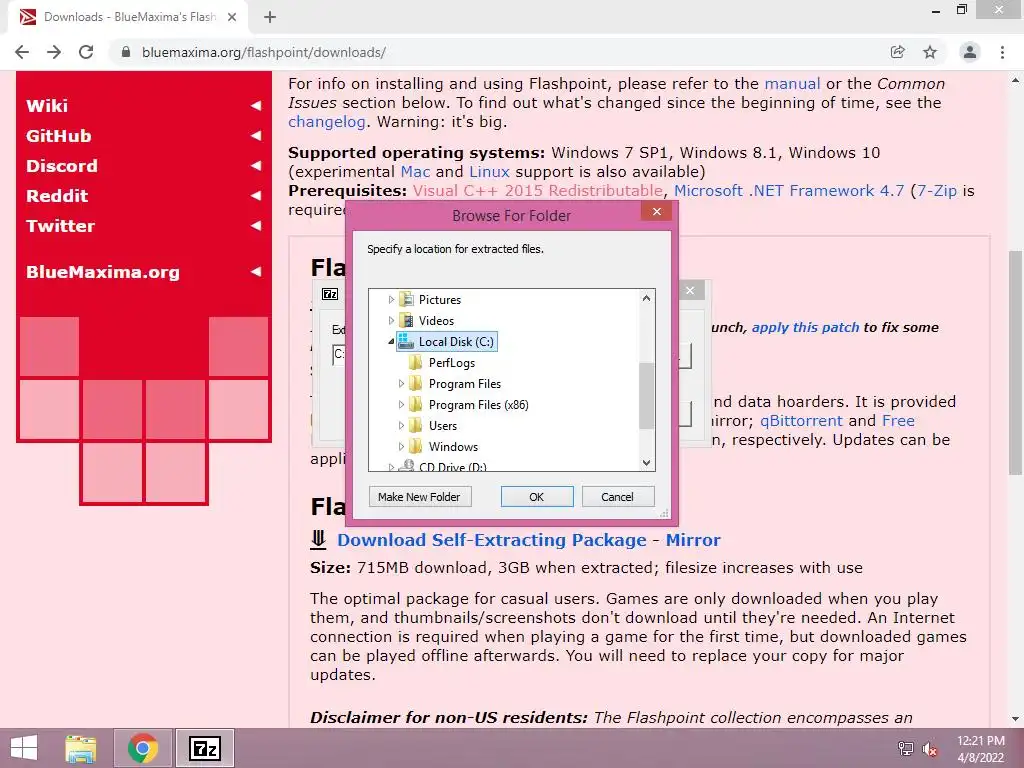Click the lock icon beside the URL
This screenshot has height=768, width=1024.
click(x=126, y=52)
